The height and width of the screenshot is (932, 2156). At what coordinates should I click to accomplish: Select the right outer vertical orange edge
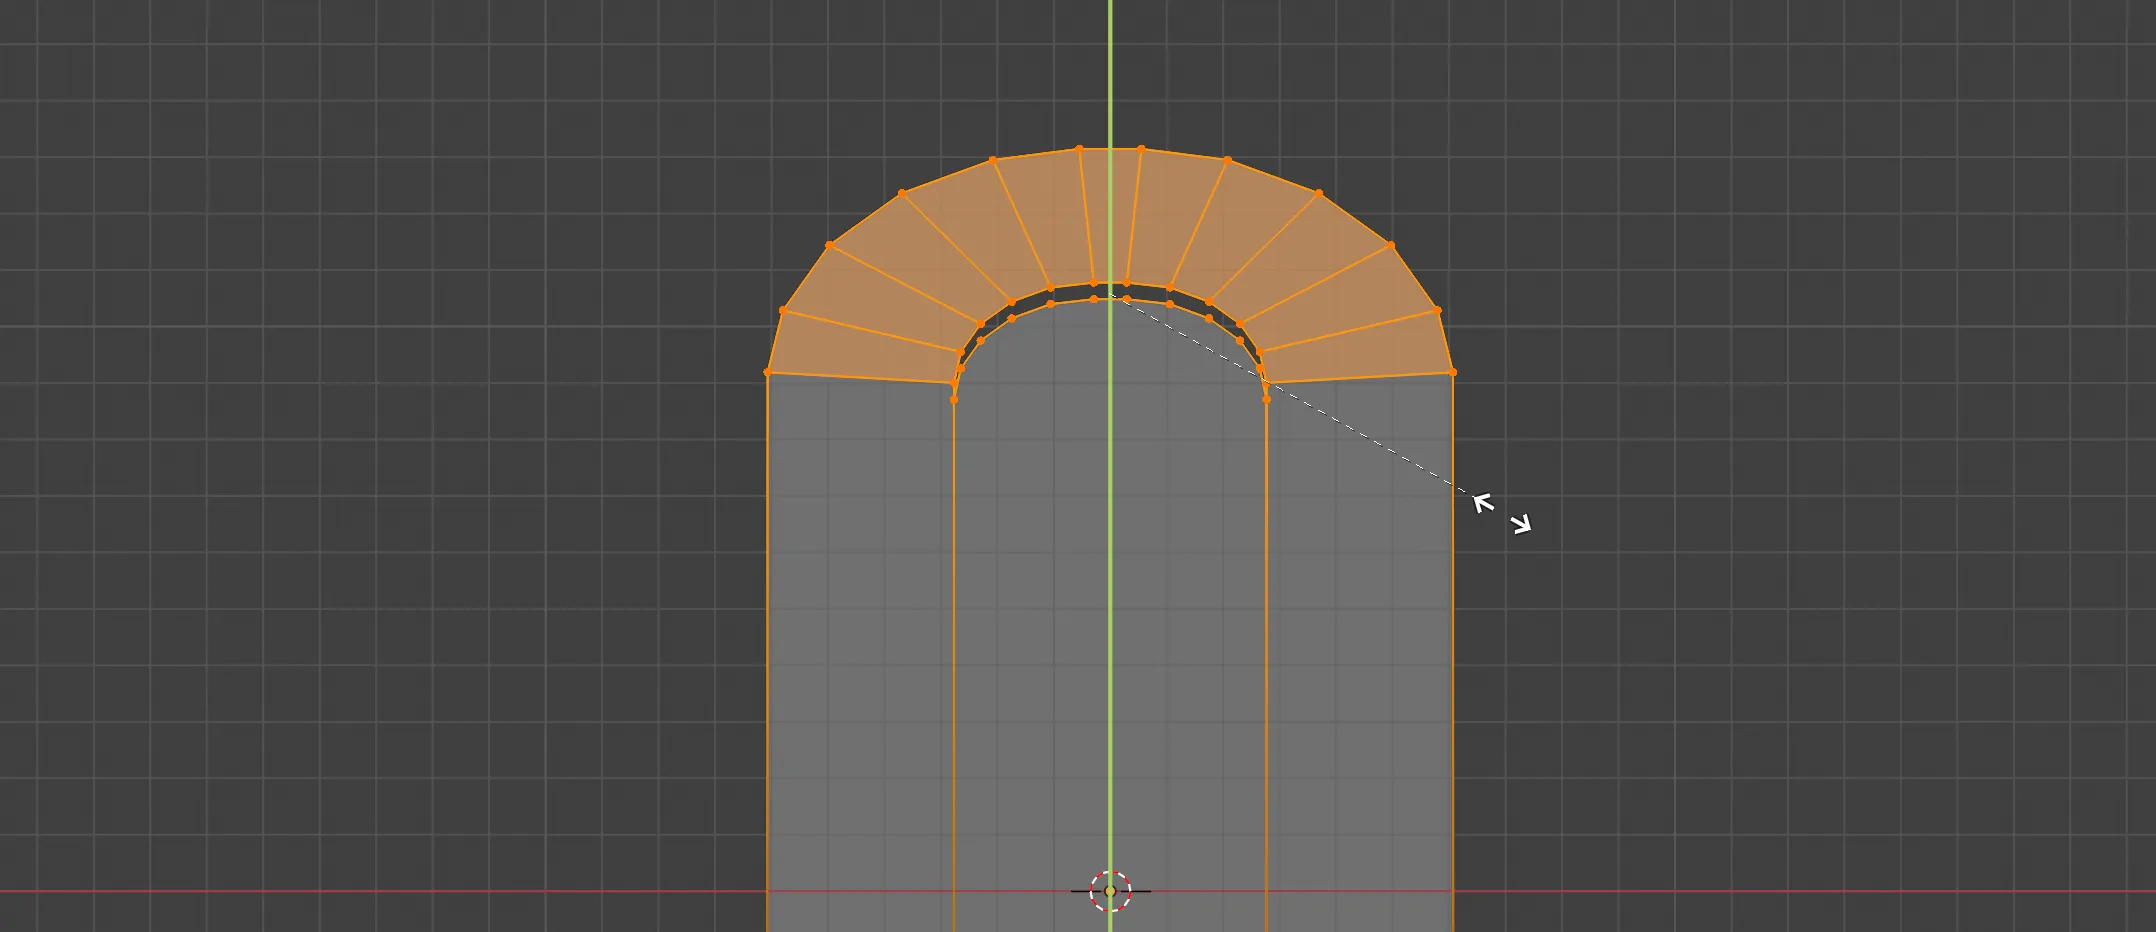[x=1453, y=650]
